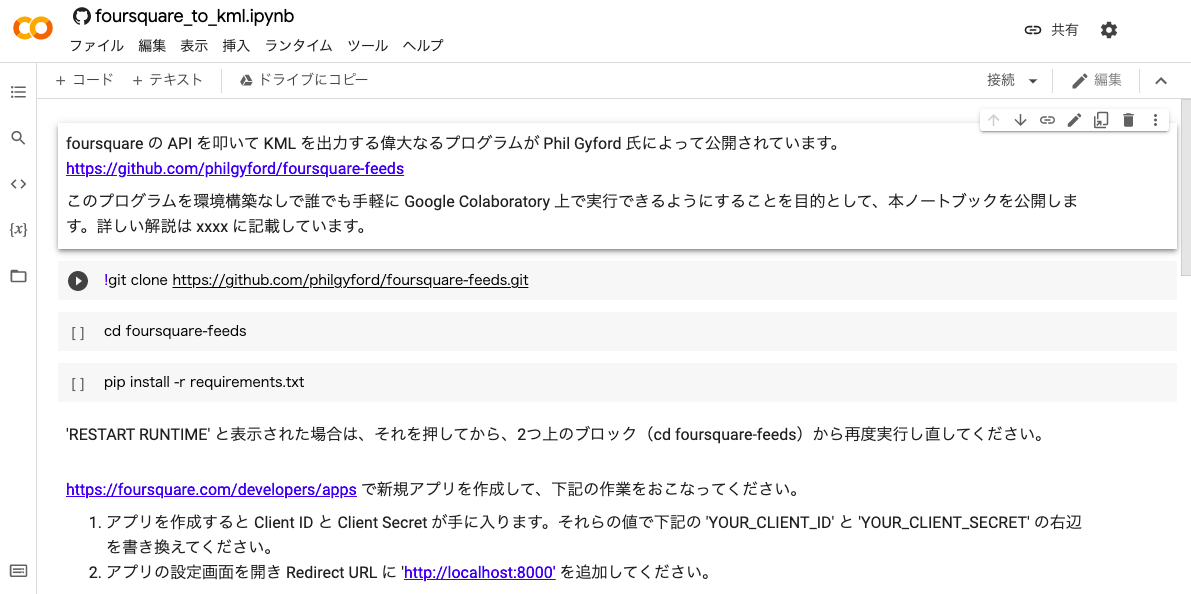Click the share link icon in header
Viewport: 1191px width, 594px height.
(x=1032, y=30)
